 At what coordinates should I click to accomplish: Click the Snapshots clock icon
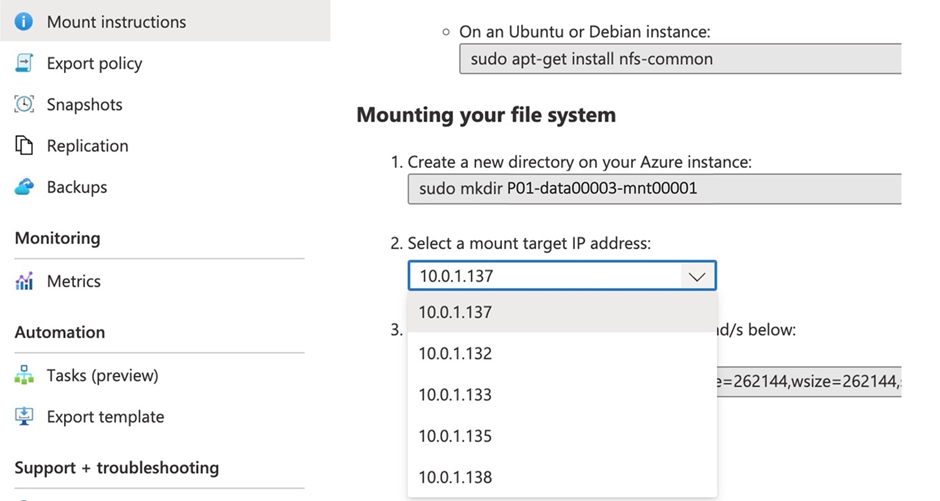point(25,104)
